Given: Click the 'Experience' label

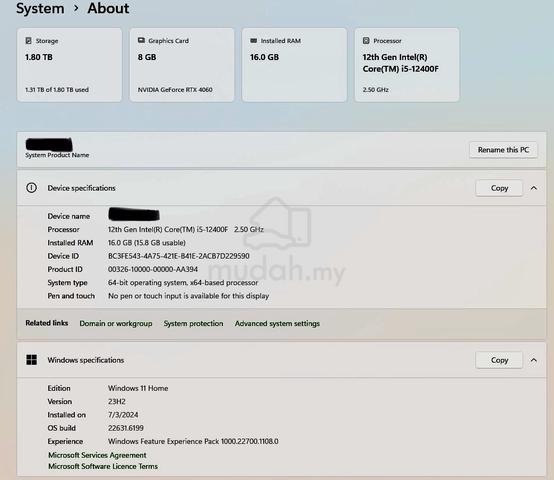Looking at the screenshot, I should (65, 442).
